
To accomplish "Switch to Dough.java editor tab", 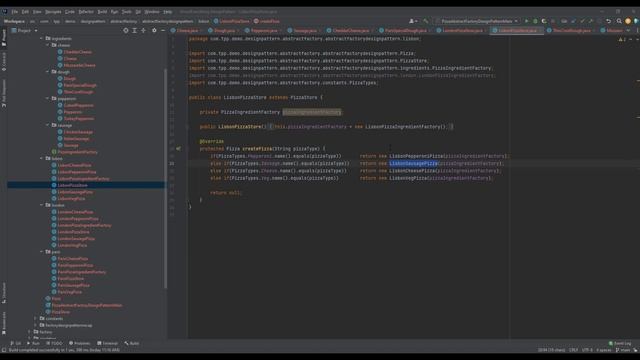I will 224,31.
